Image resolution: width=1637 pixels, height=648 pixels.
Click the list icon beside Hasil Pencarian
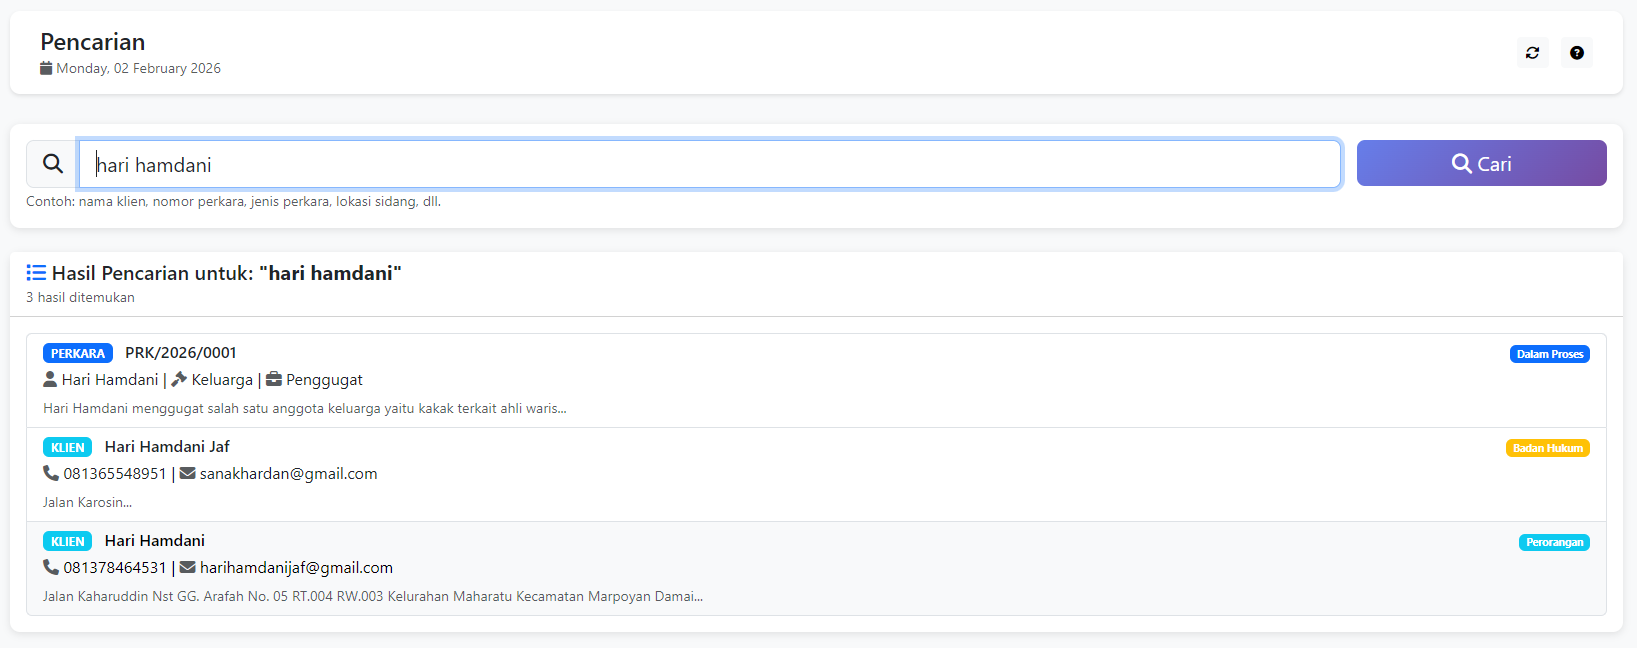pos(36,273)
